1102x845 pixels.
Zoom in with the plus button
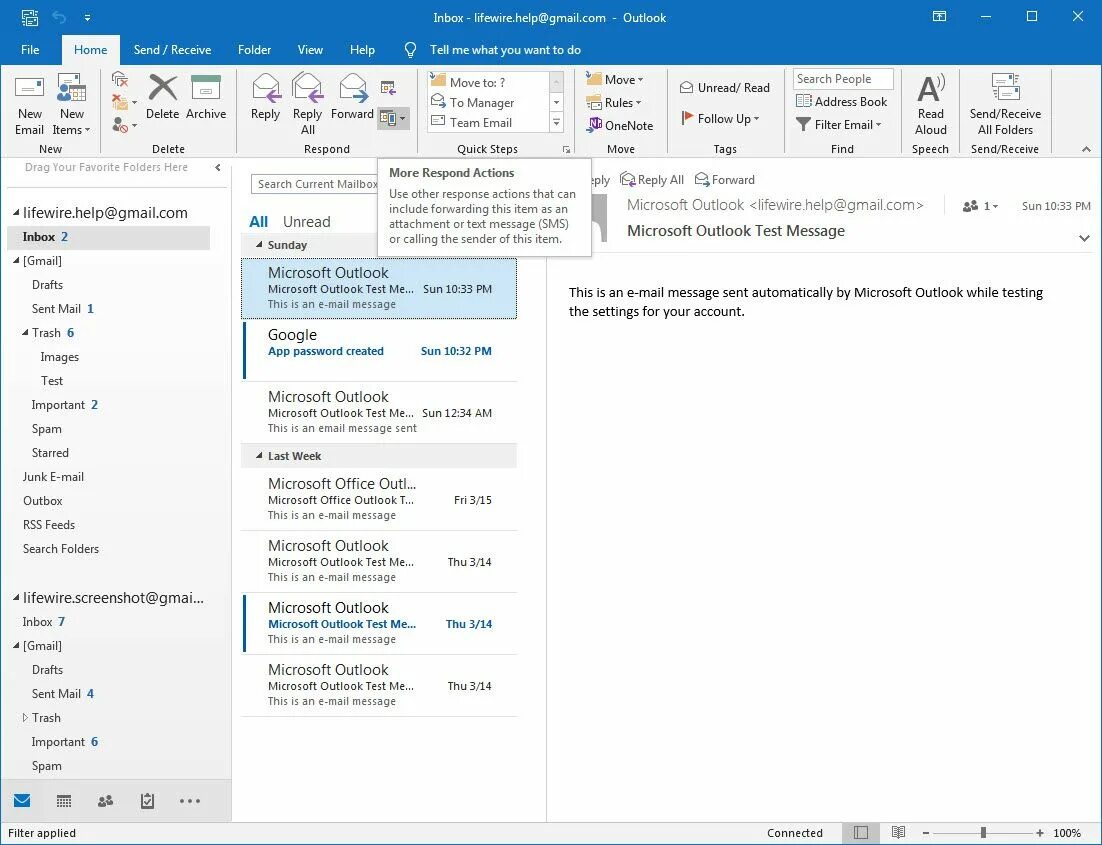coord(1039,833)
